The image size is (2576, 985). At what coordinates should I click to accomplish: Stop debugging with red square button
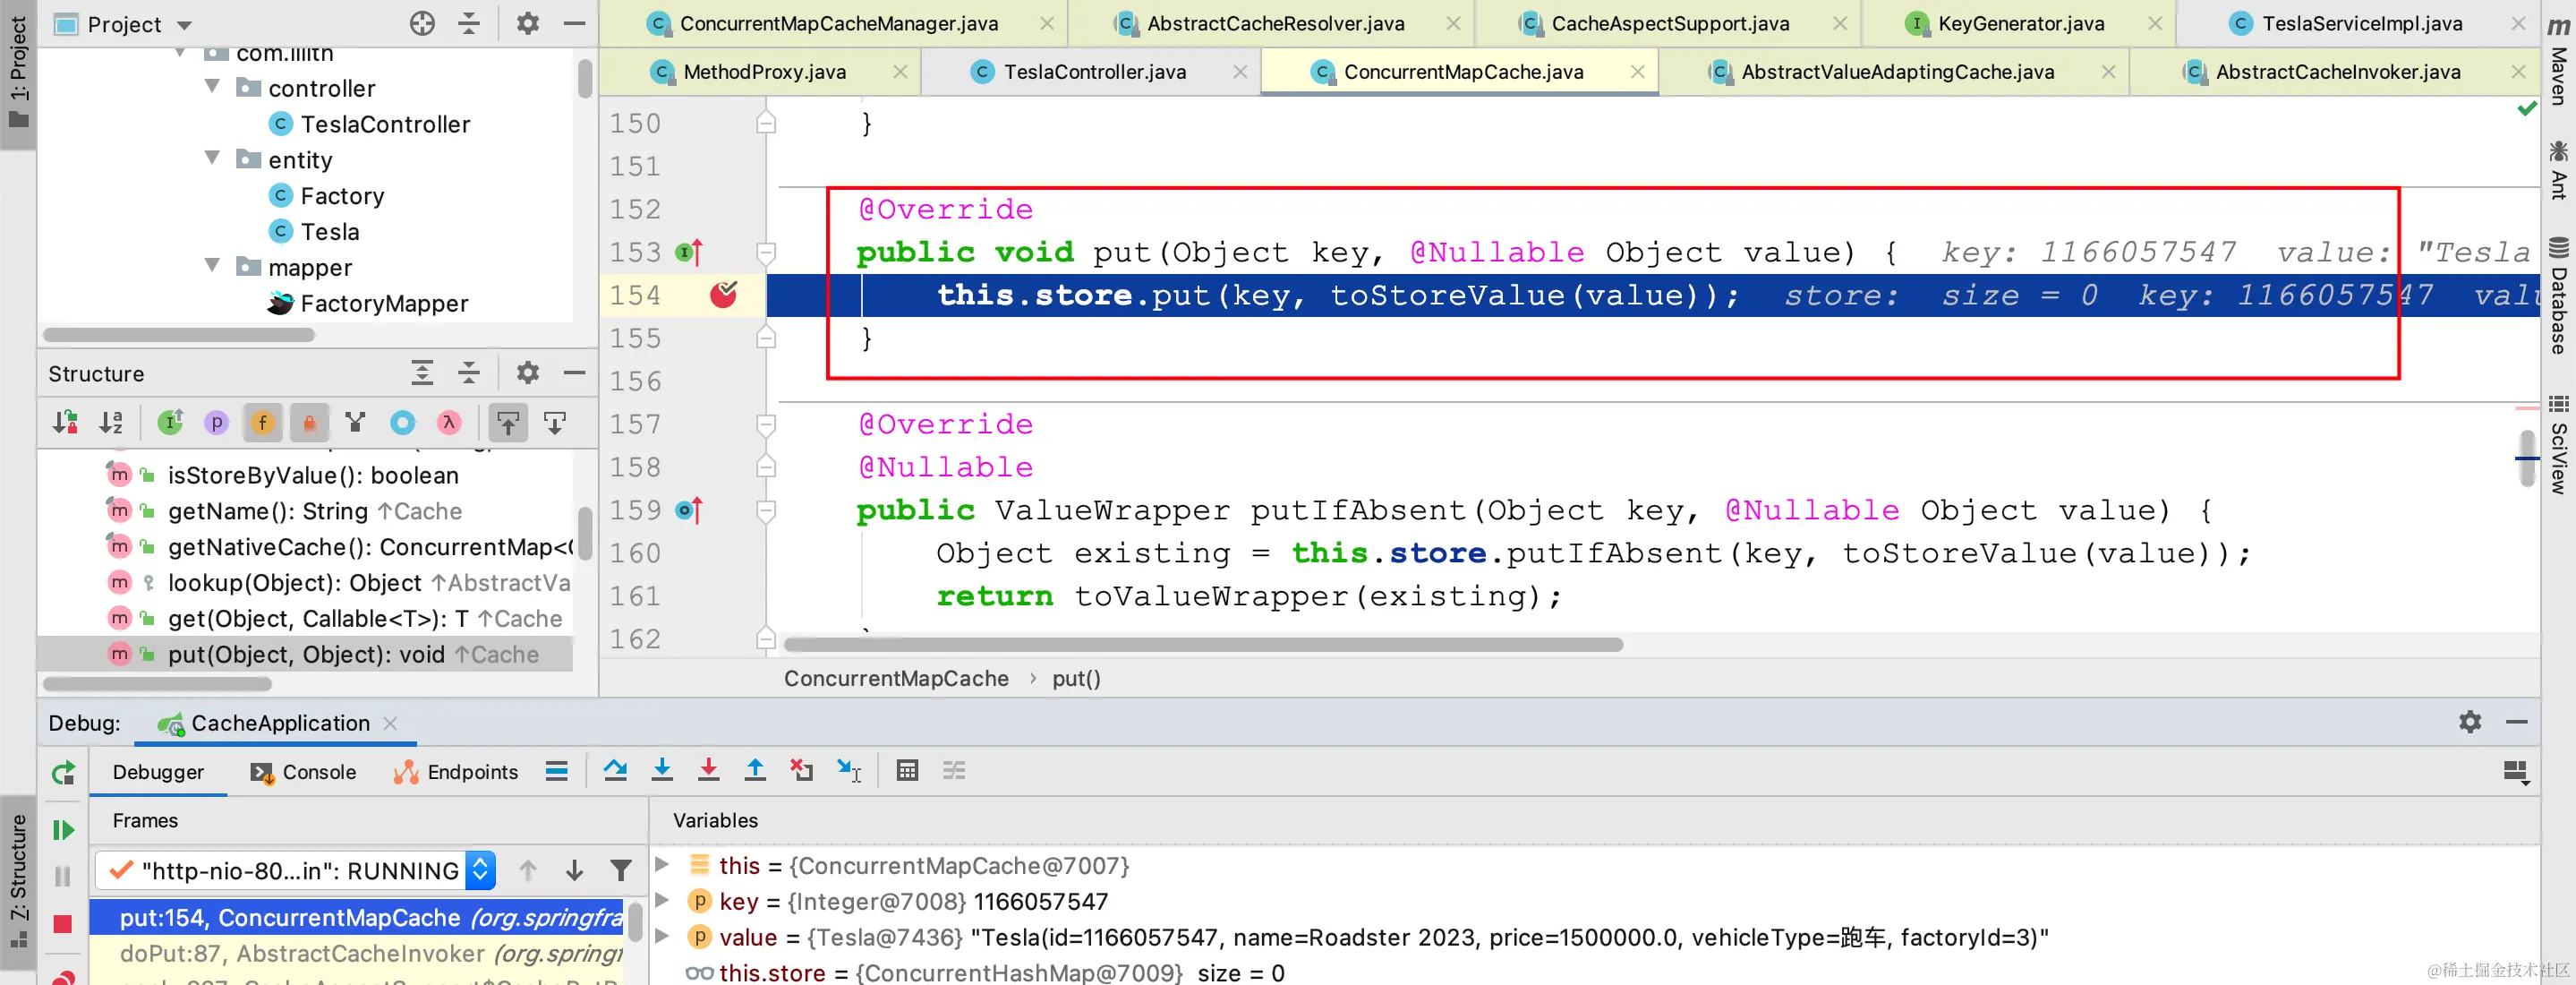(x=63, y=924)
